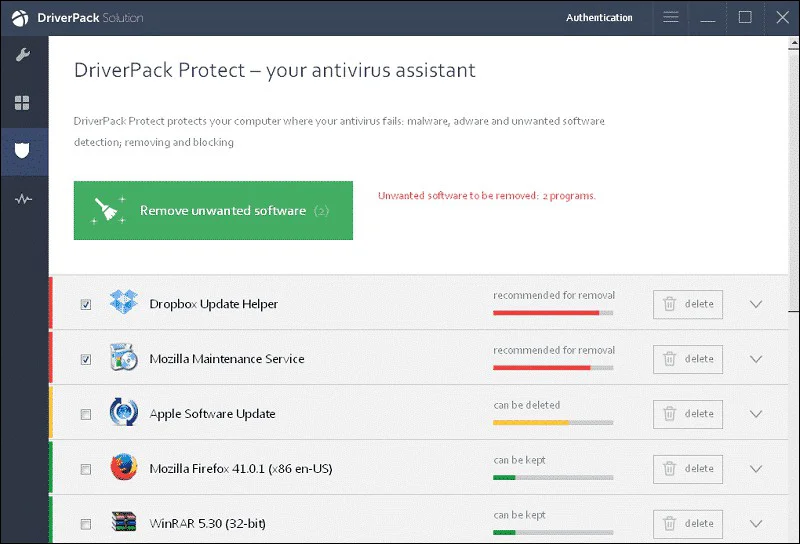Expand the Dropbox Update Helper details

755,304
